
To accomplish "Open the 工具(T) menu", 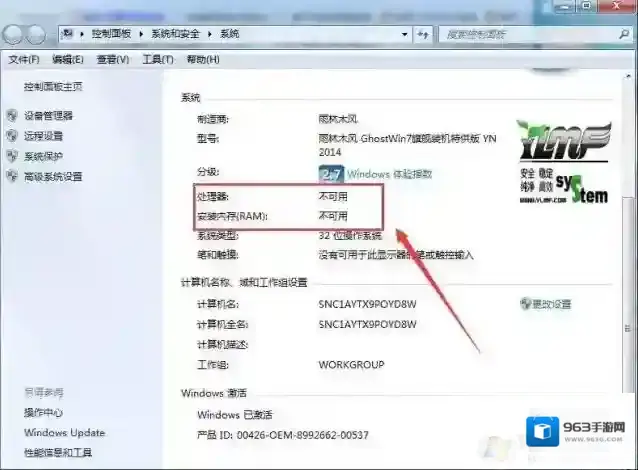I will pos(158,59).
